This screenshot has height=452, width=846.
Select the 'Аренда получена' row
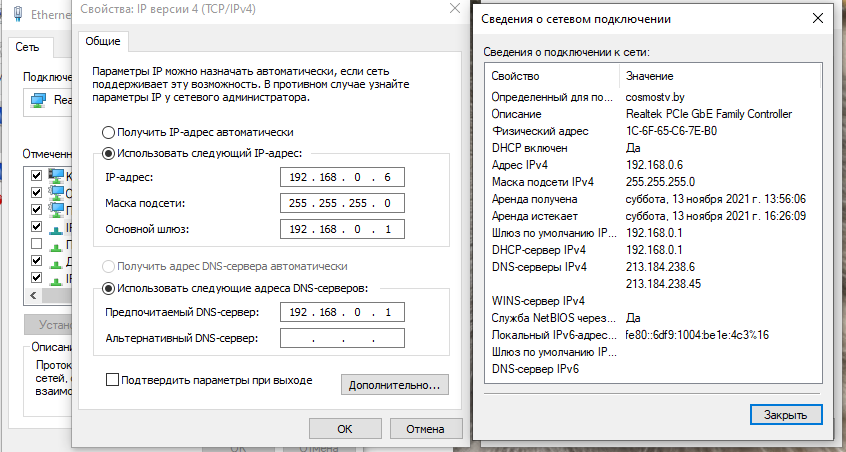pos(653,199)
